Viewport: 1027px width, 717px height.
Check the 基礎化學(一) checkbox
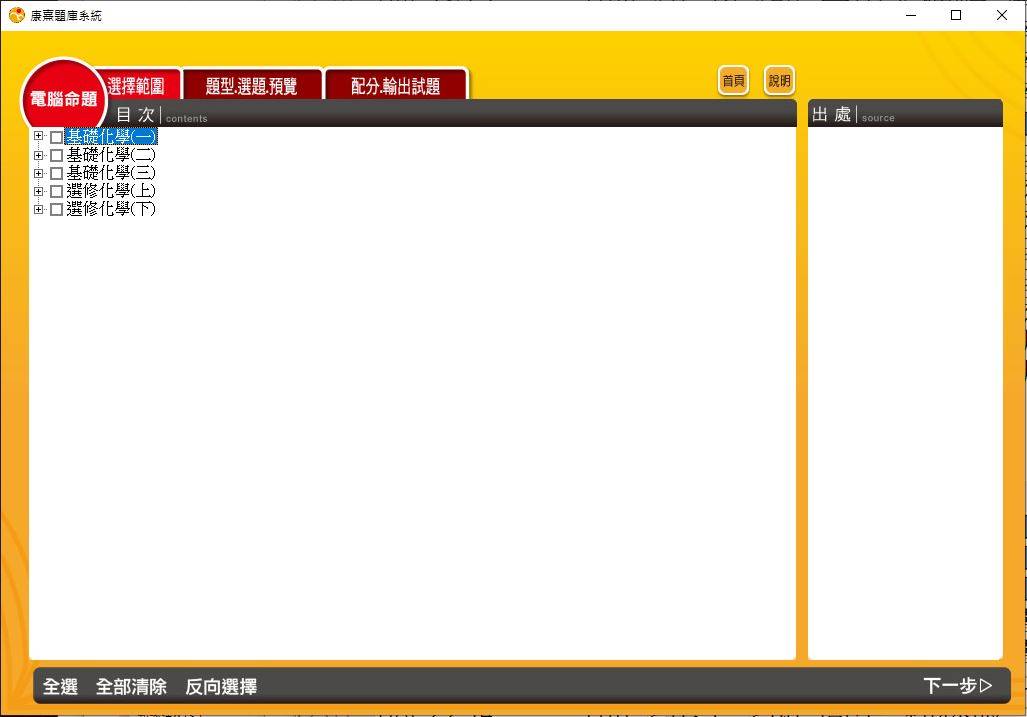coord(56,137)
